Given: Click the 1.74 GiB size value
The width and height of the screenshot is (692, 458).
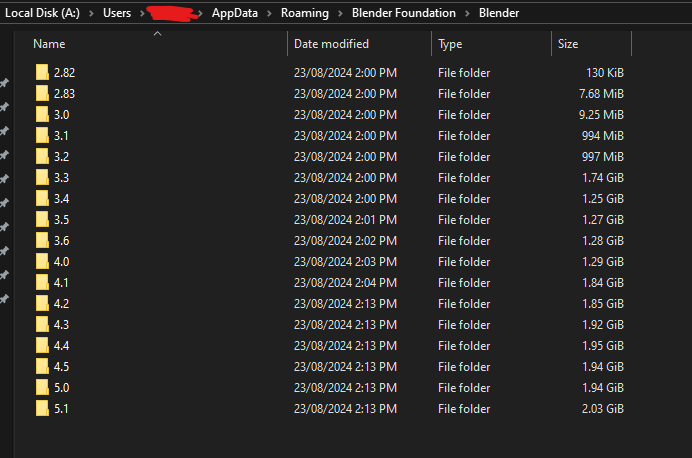Looking at the screenshot, I should (603, 177).
